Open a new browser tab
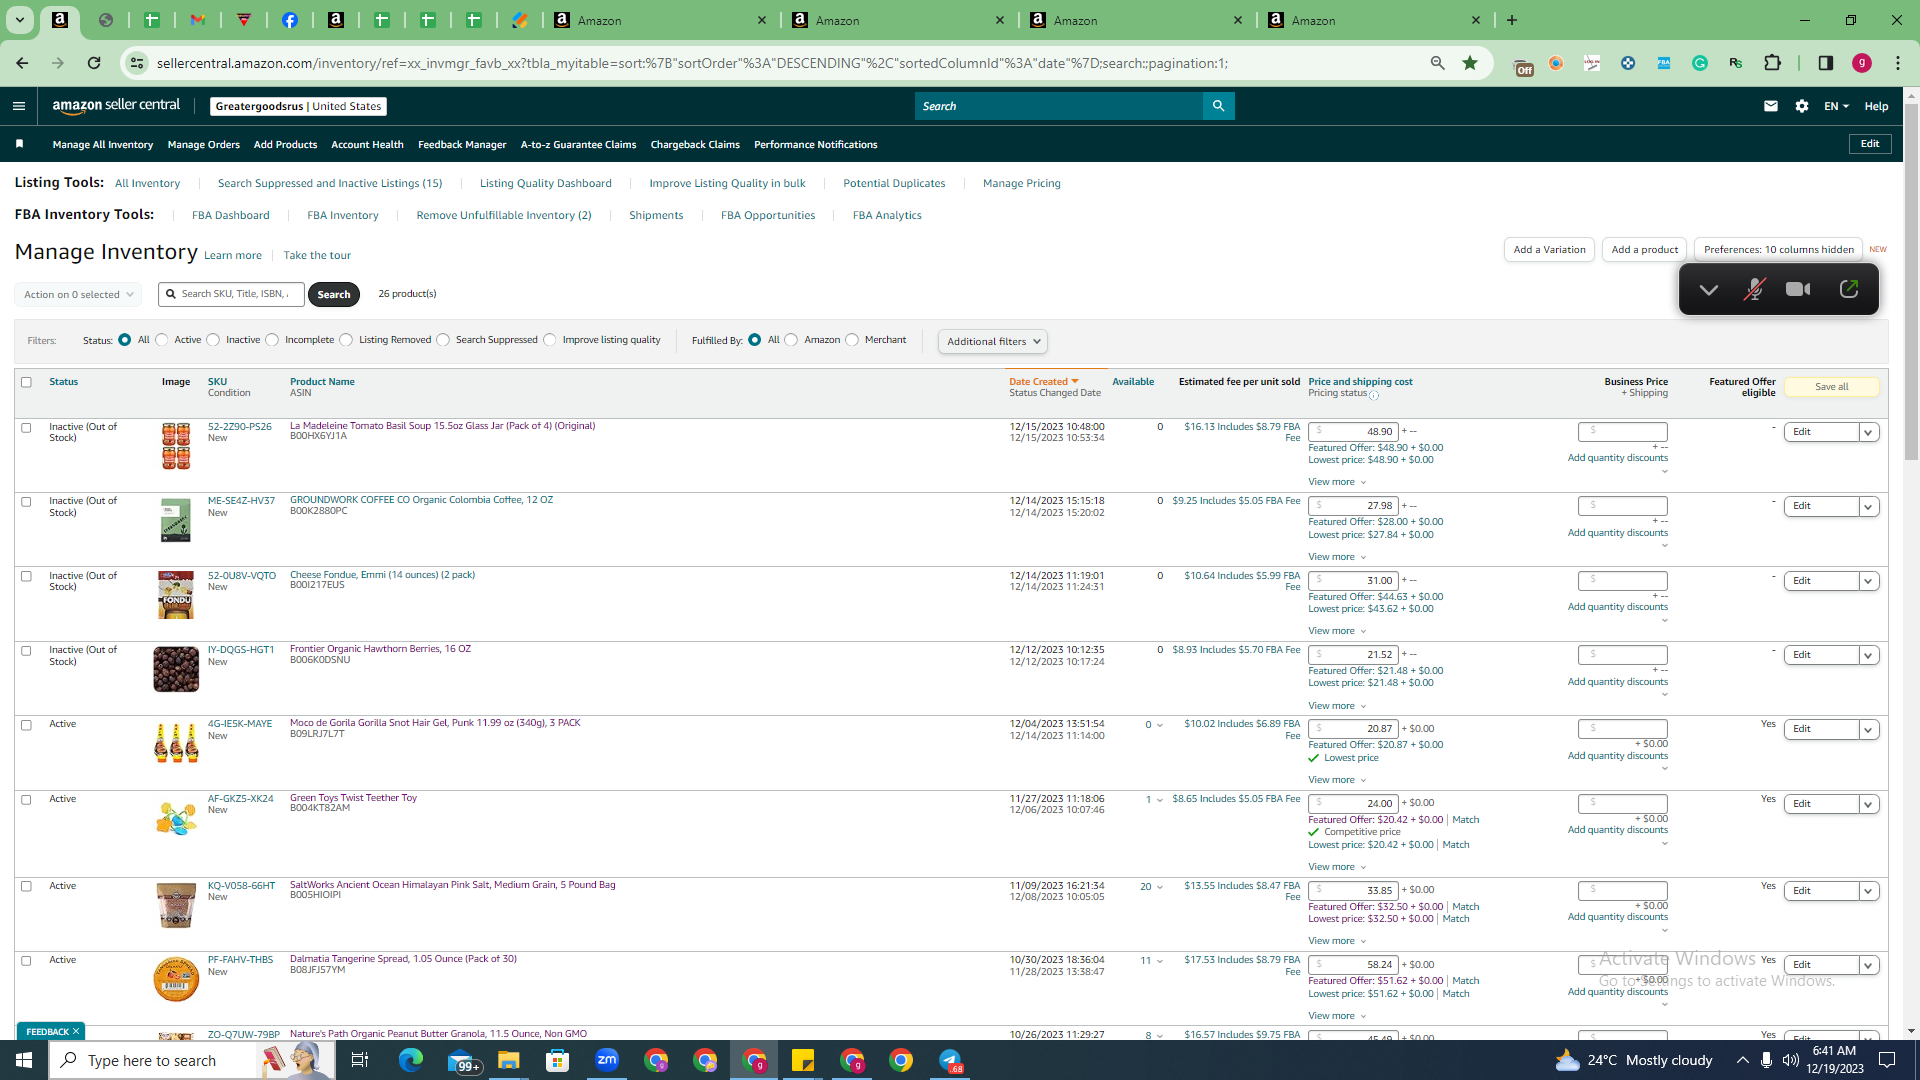This screenshot has height=1080, width=1920. click(1512, 20)
